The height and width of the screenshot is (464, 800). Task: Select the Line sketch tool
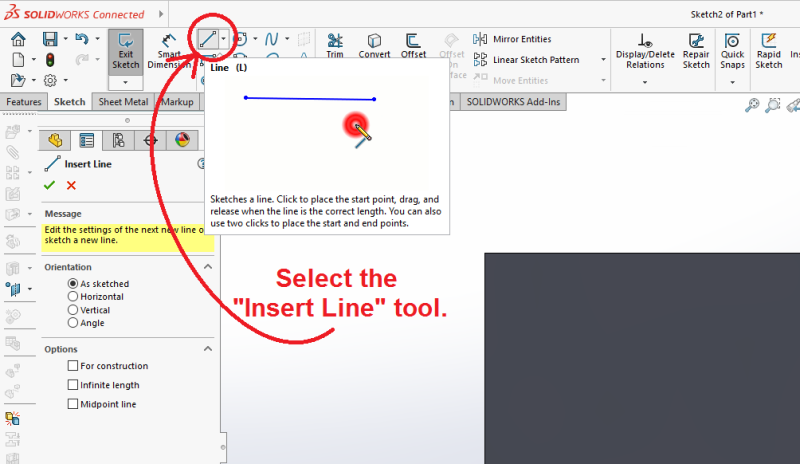[x=208, y=39]
